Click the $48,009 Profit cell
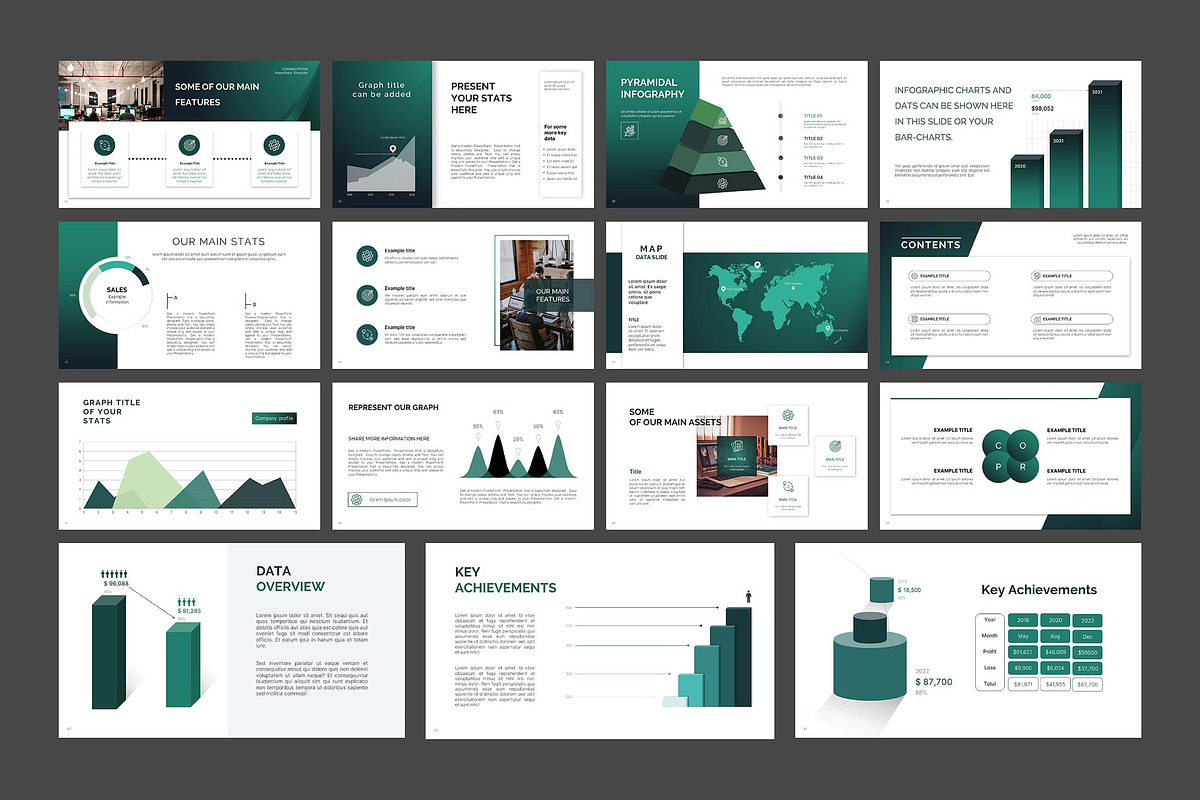 [1055, 652]
